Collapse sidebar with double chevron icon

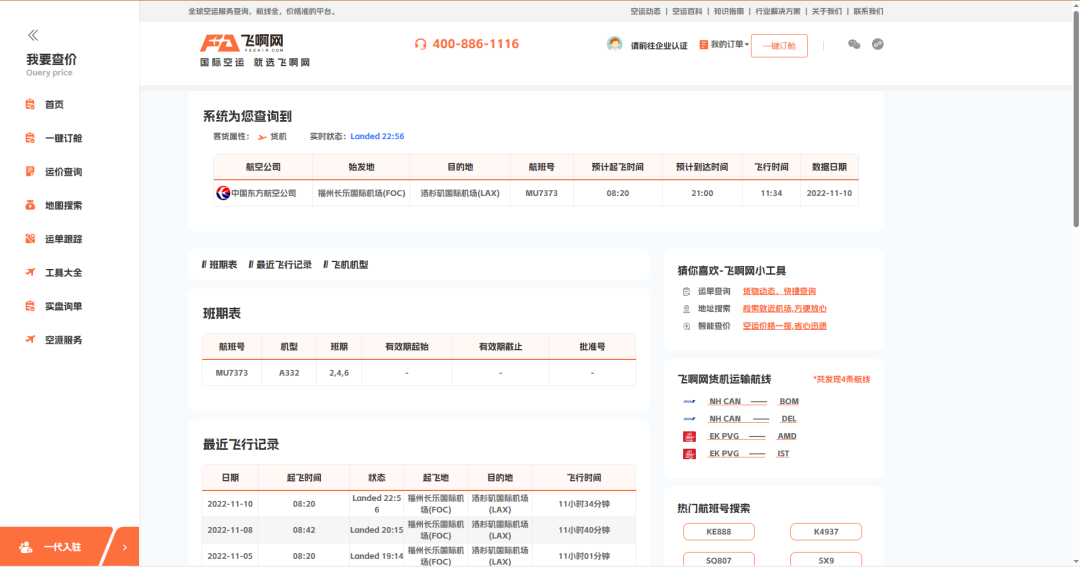point(32,34)
